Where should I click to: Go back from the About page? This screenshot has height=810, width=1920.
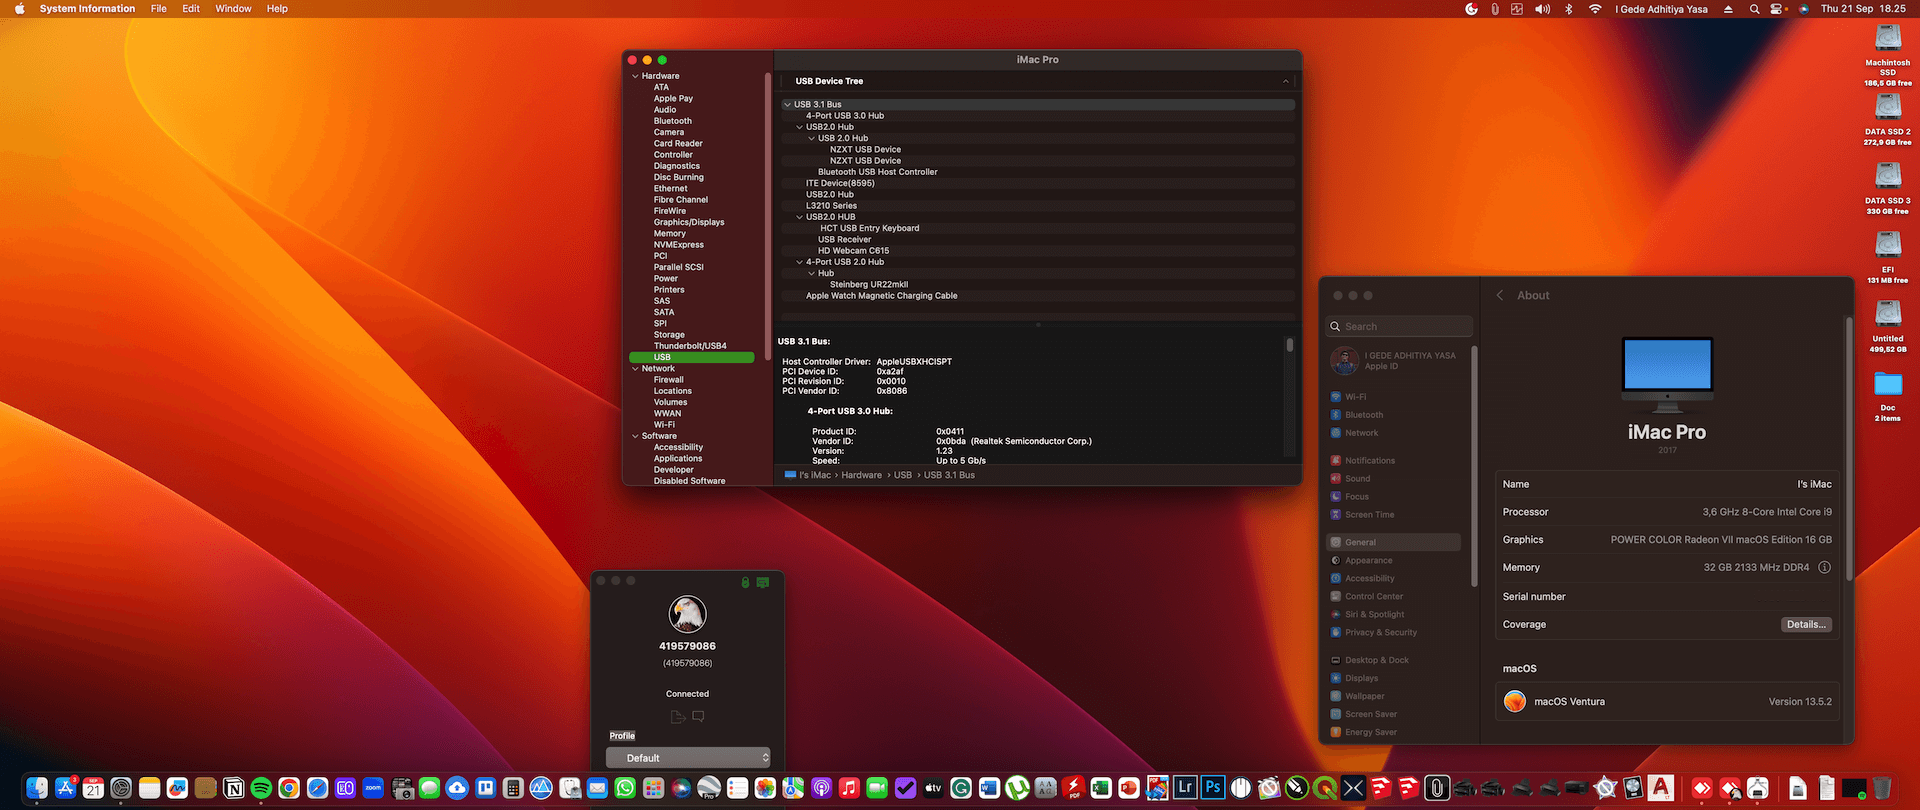pos(1500,296)
